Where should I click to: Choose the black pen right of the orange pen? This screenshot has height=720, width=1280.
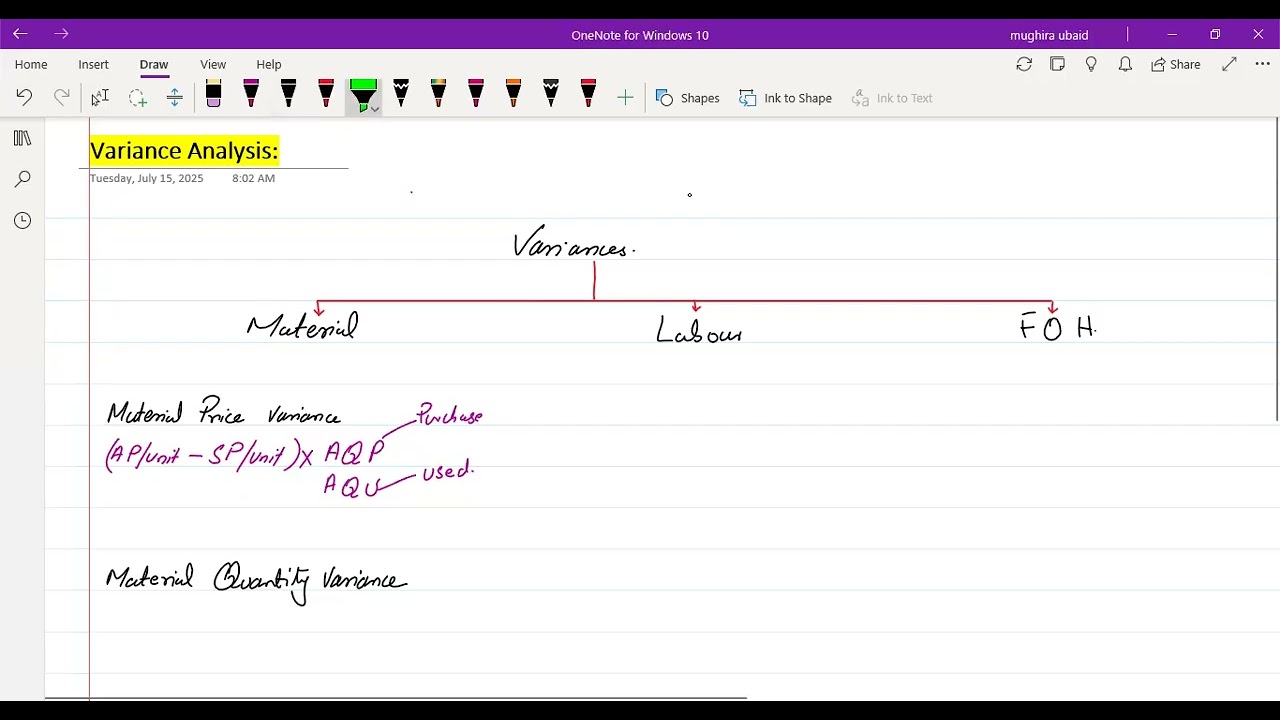551,94
